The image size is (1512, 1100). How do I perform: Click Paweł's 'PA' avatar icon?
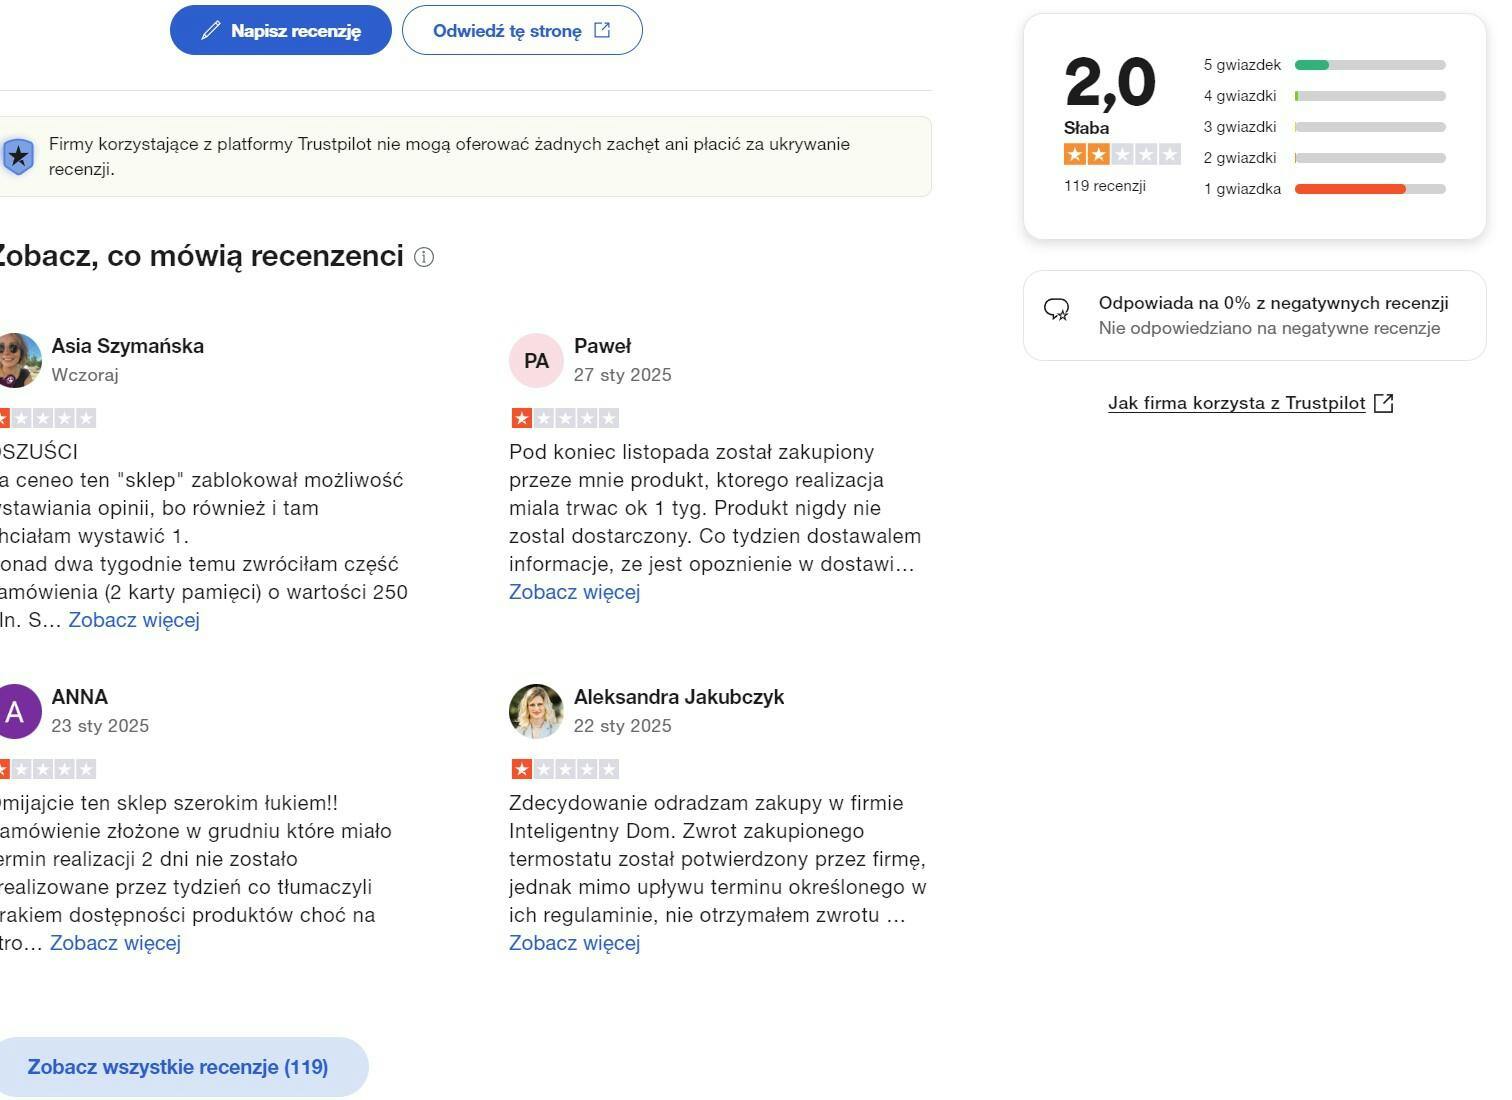click(536, 361)
